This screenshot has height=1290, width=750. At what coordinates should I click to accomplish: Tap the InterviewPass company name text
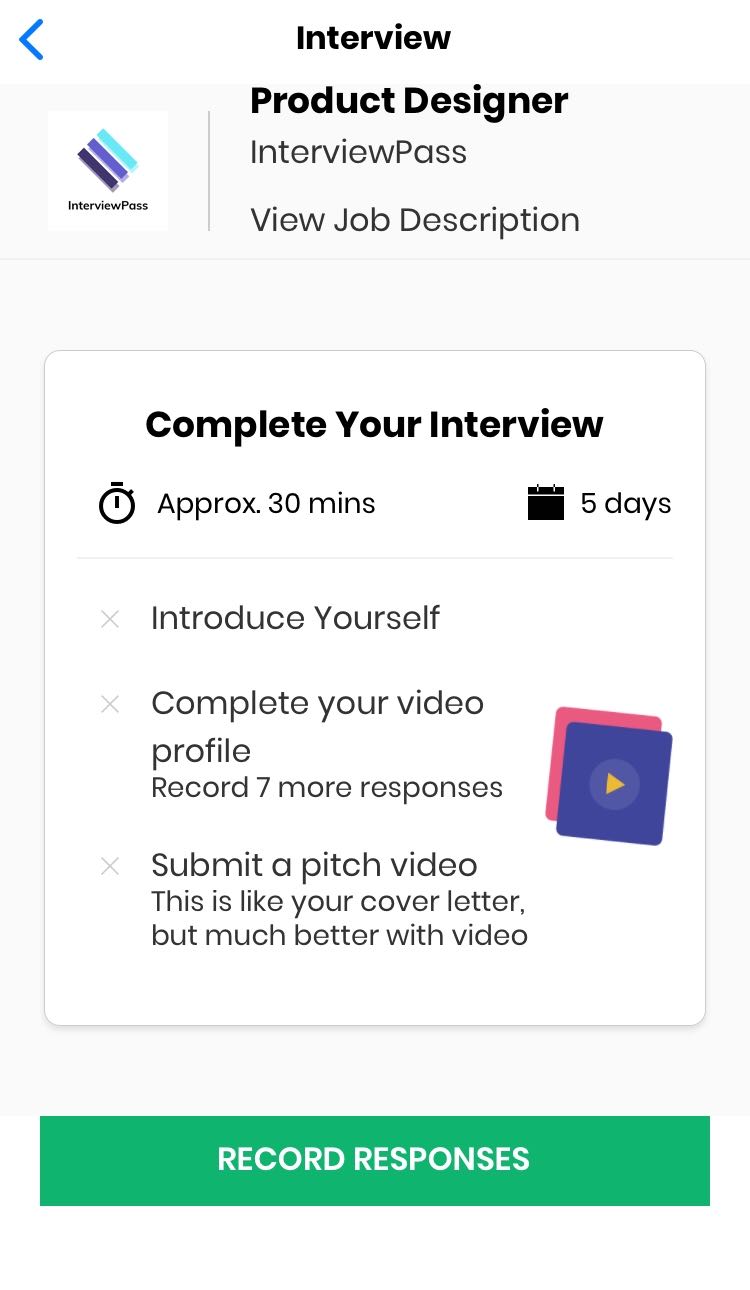point(358,153)
